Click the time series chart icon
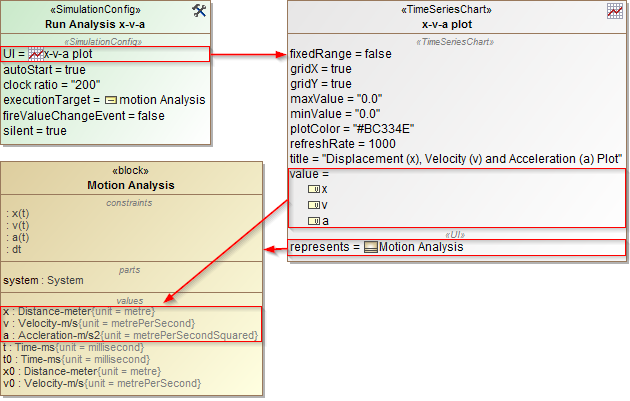 [616, 11]
